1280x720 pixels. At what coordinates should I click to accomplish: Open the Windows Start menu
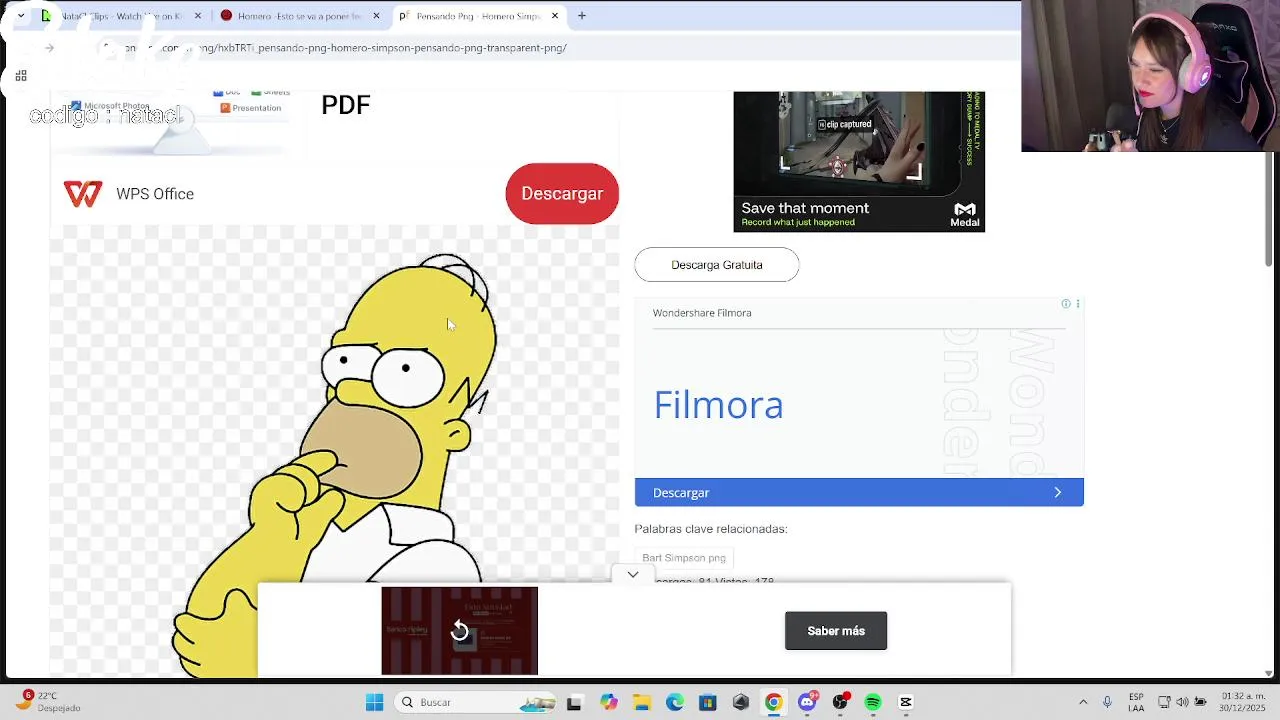click(x=374, y=702)
